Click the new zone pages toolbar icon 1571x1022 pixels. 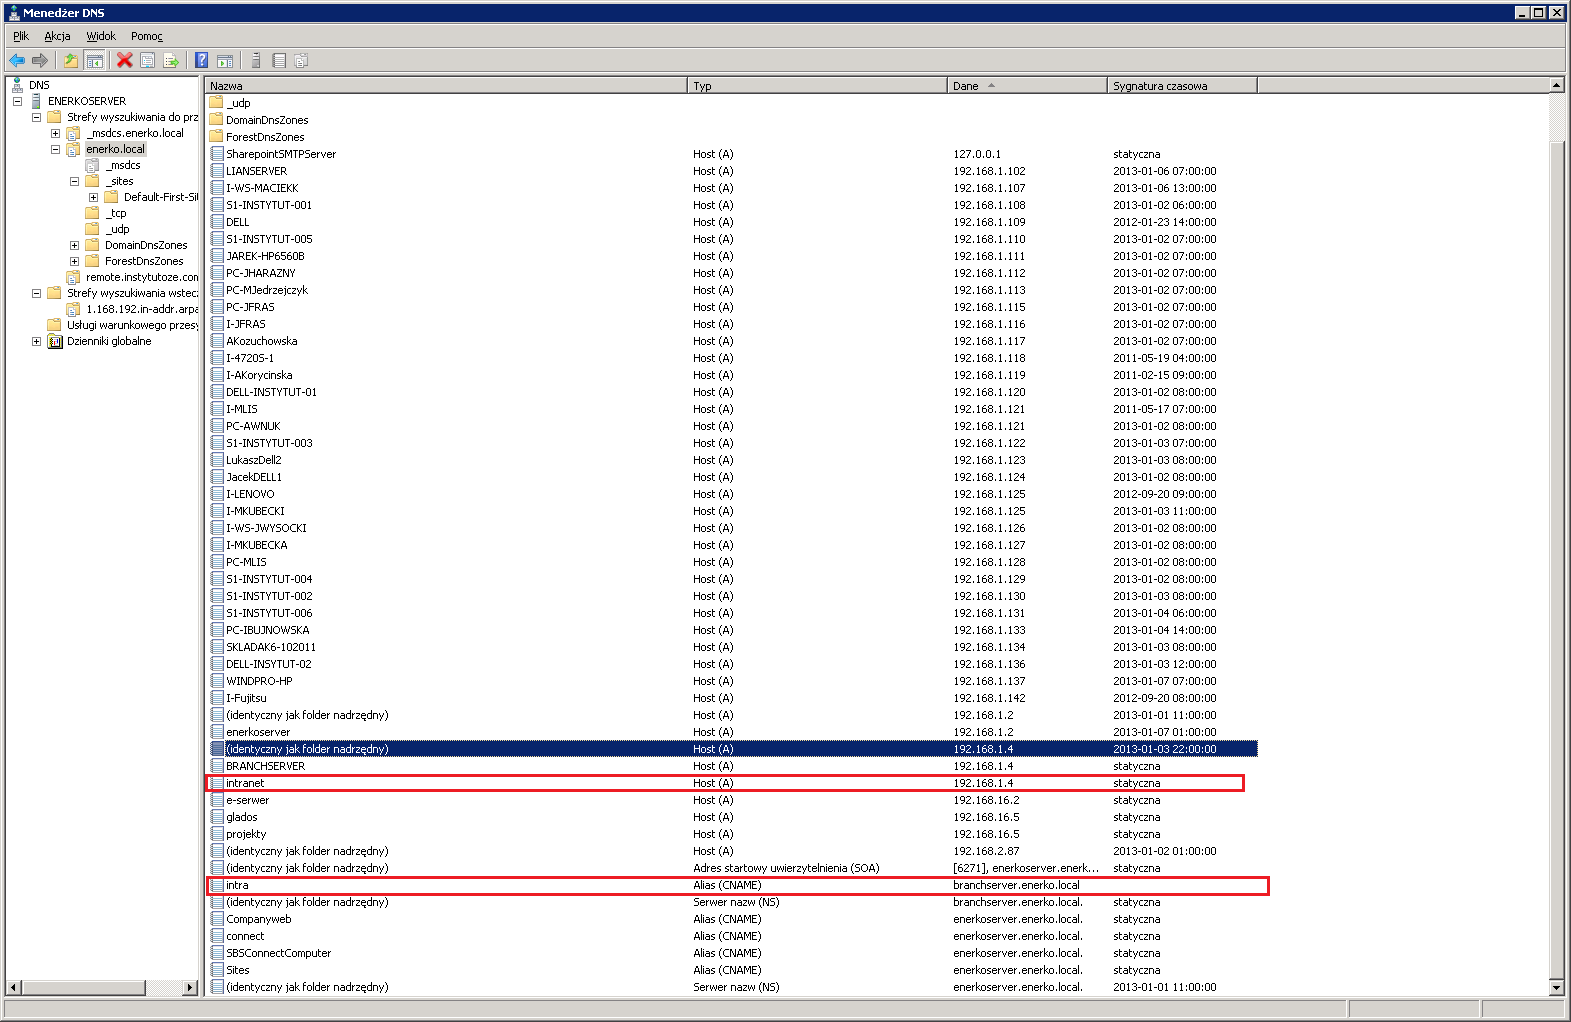301,61
